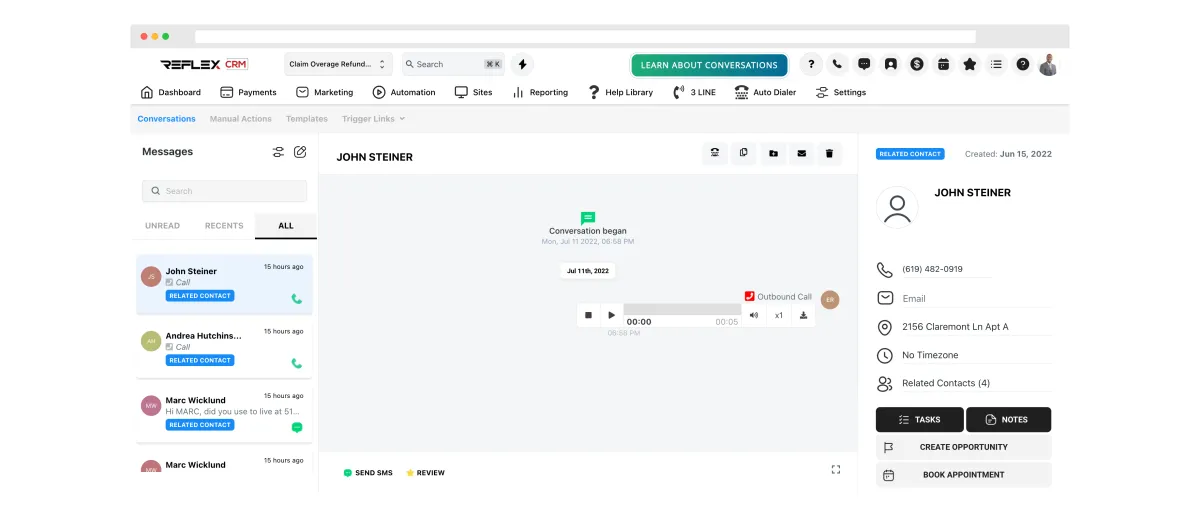Click the clock icon beside No Timezone
Viewport: 1200px width, 516px height.
click(x=884, y=355)
